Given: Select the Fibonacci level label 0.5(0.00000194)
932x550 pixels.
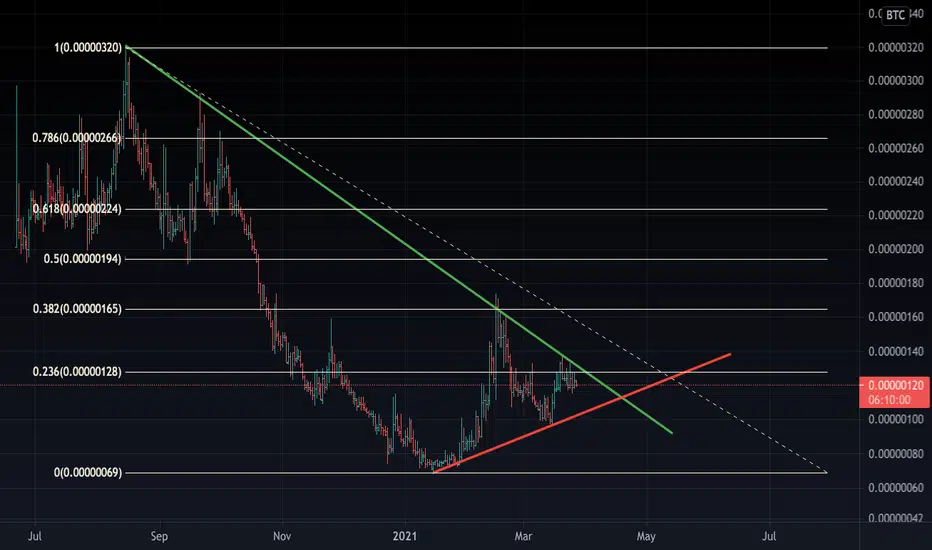Looking at the screenshot, I should coord(83,259).
